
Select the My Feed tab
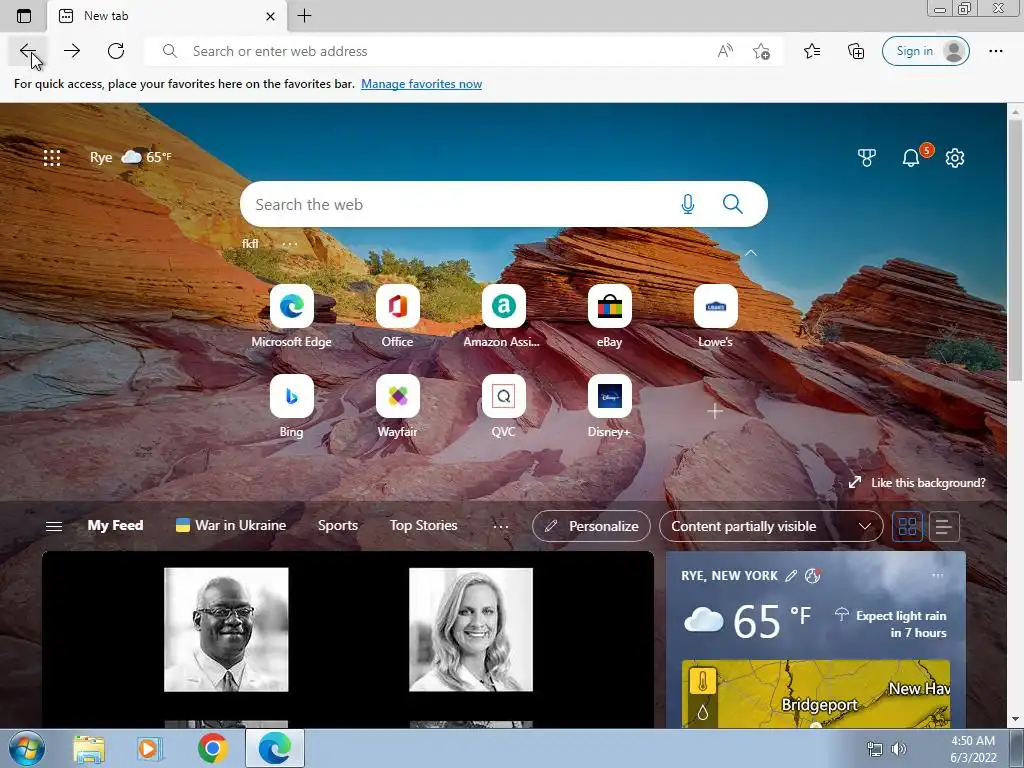pyautogui.click(x=115, y=526)
